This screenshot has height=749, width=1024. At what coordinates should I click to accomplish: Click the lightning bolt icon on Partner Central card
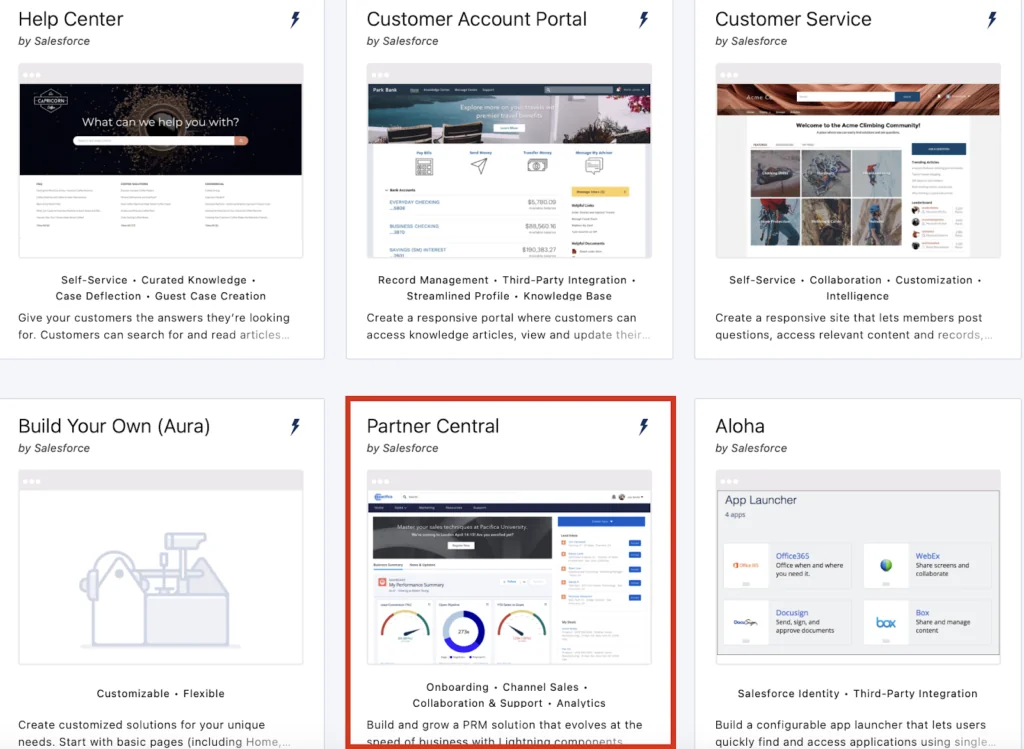click(644, 427)
